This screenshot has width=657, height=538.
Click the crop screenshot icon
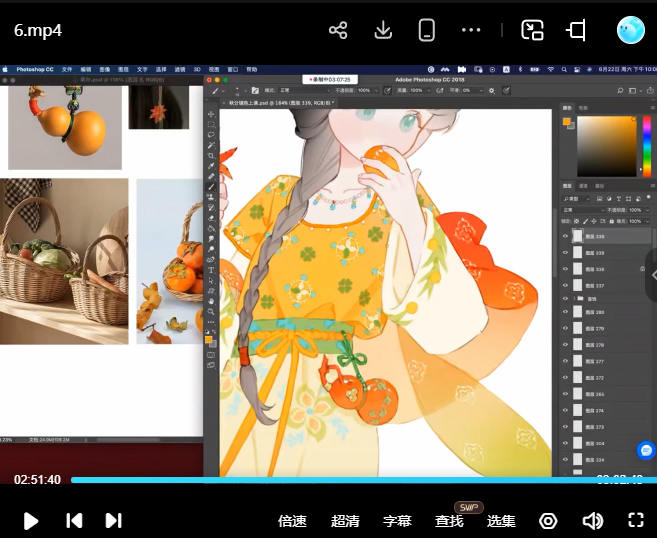(x=576, y=30)
